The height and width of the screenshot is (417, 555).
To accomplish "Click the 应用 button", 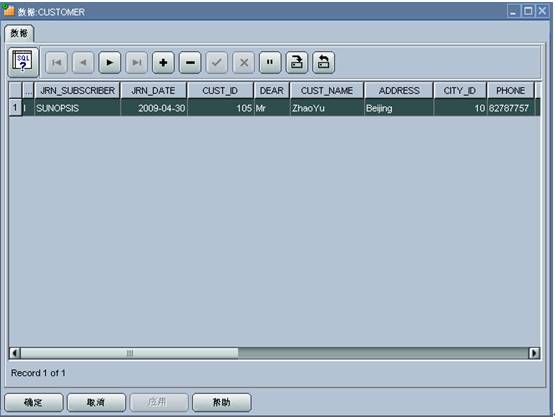I will click(x=159, y=402).
